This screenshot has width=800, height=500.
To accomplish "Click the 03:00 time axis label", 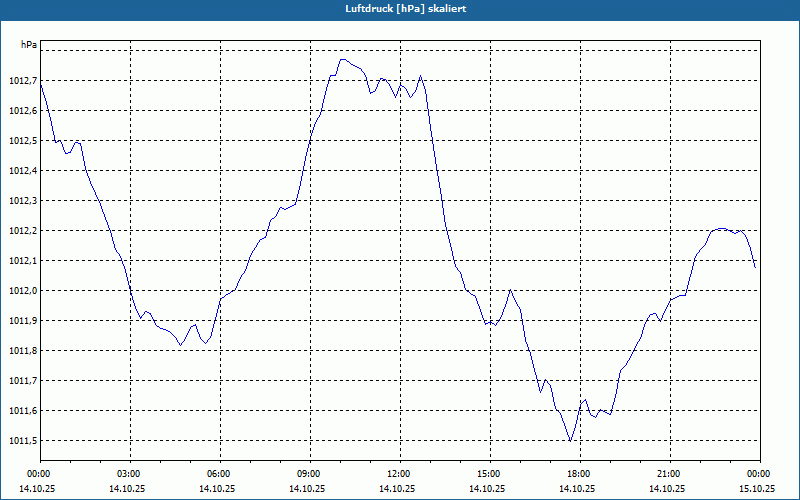I will tap(131, 474).
